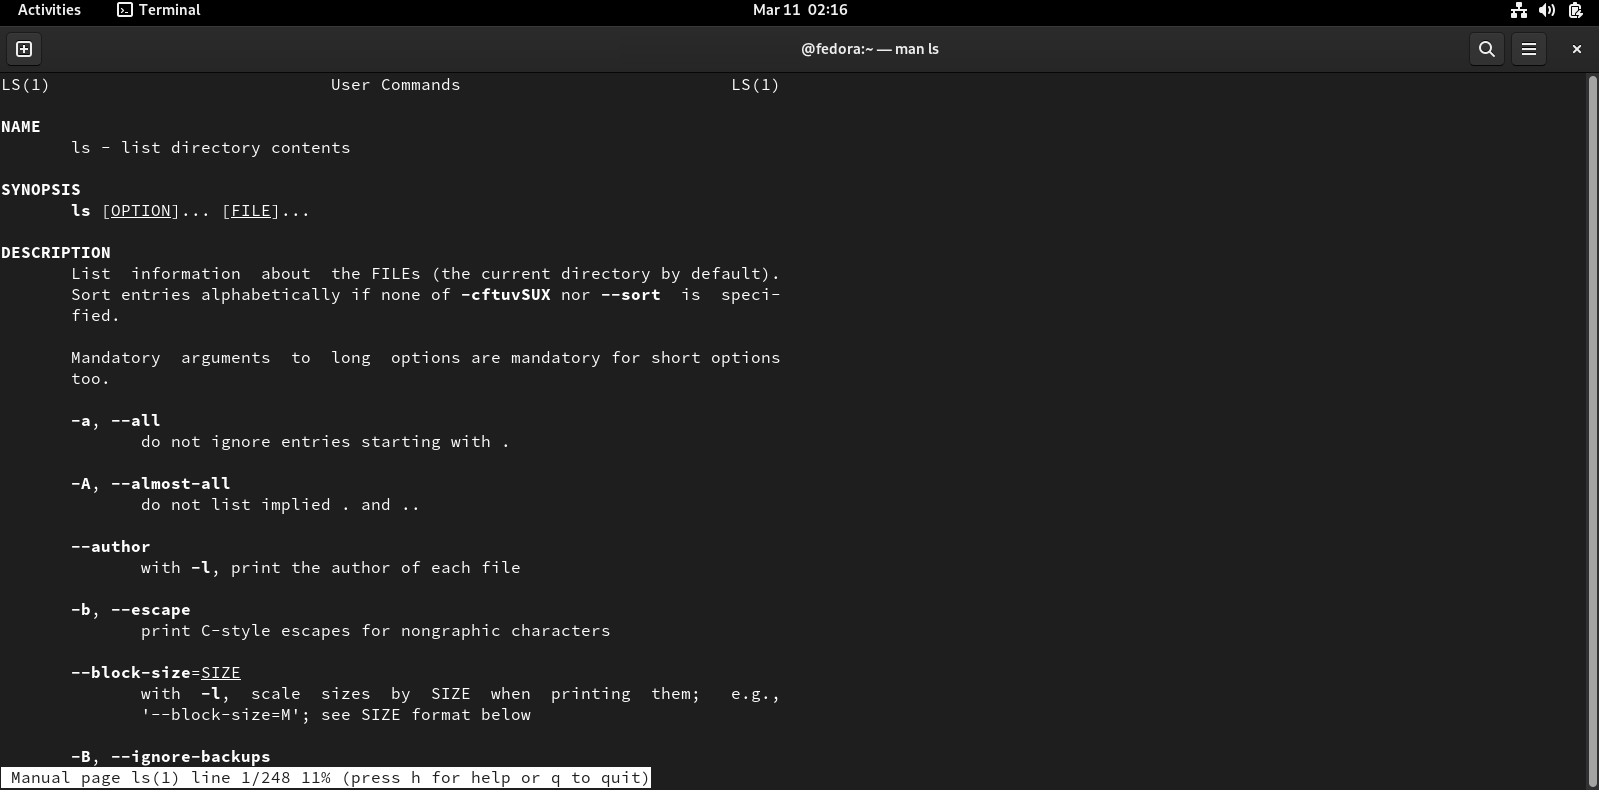Open a new terminal tab
This screenshot has height=790, width=1599.
24,49
